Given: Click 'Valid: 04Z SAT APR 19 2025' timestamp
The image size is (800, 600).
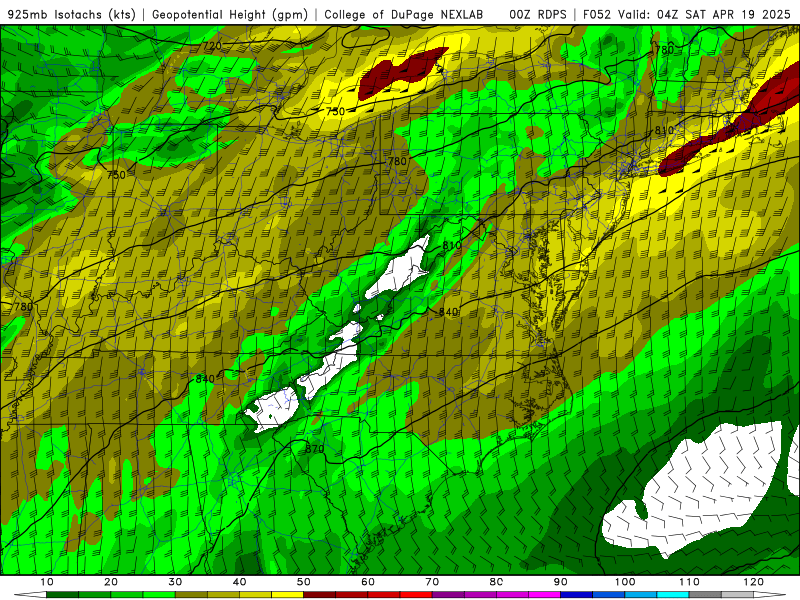Looking at the screenshot, I should (x=704, y=15).
